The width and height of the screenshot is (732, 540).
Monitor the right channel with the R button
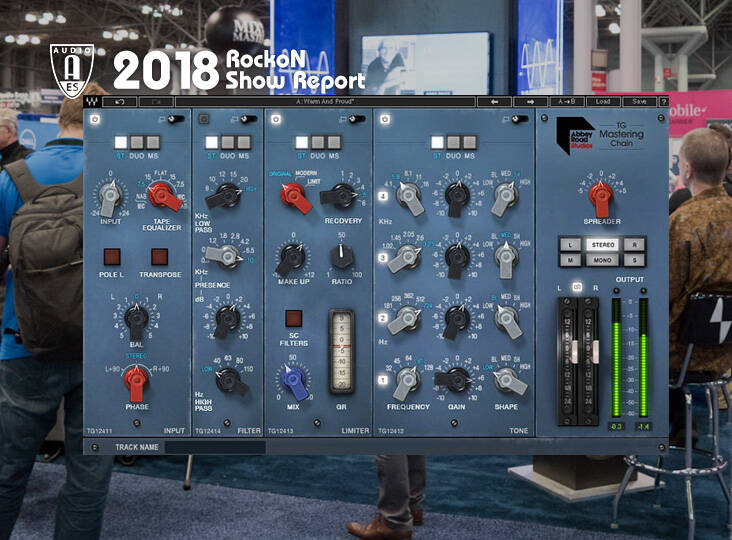coord(634,245)
